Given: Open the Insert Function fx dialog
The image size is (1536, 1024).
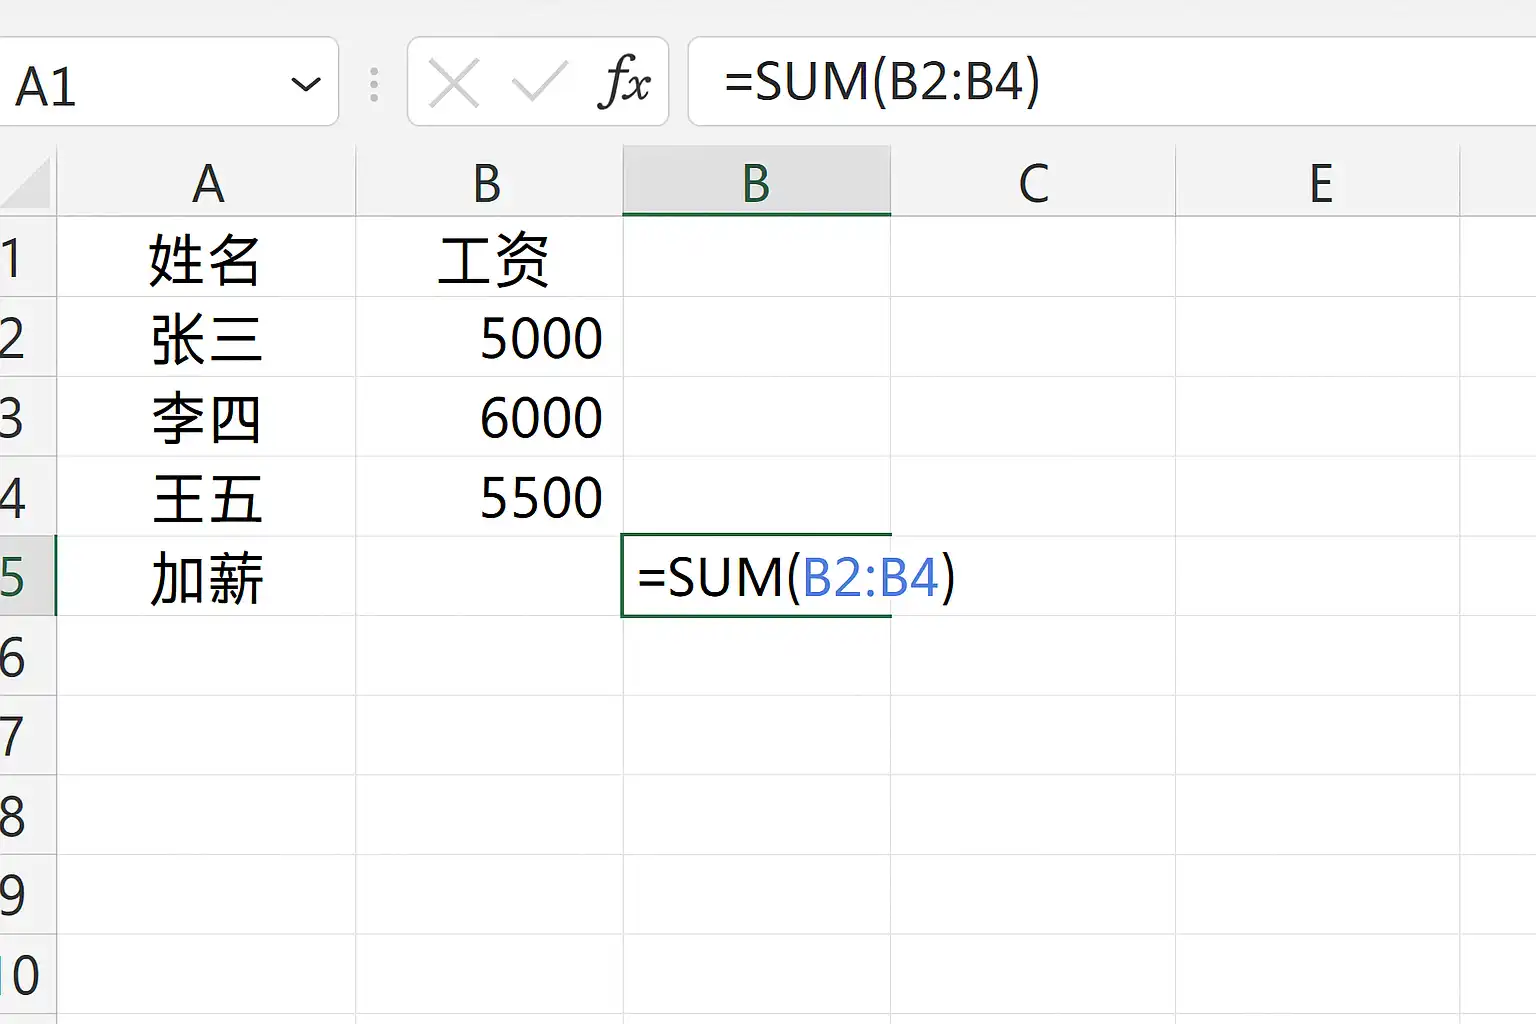Looking at the screenshot, I should pos(625,83).
